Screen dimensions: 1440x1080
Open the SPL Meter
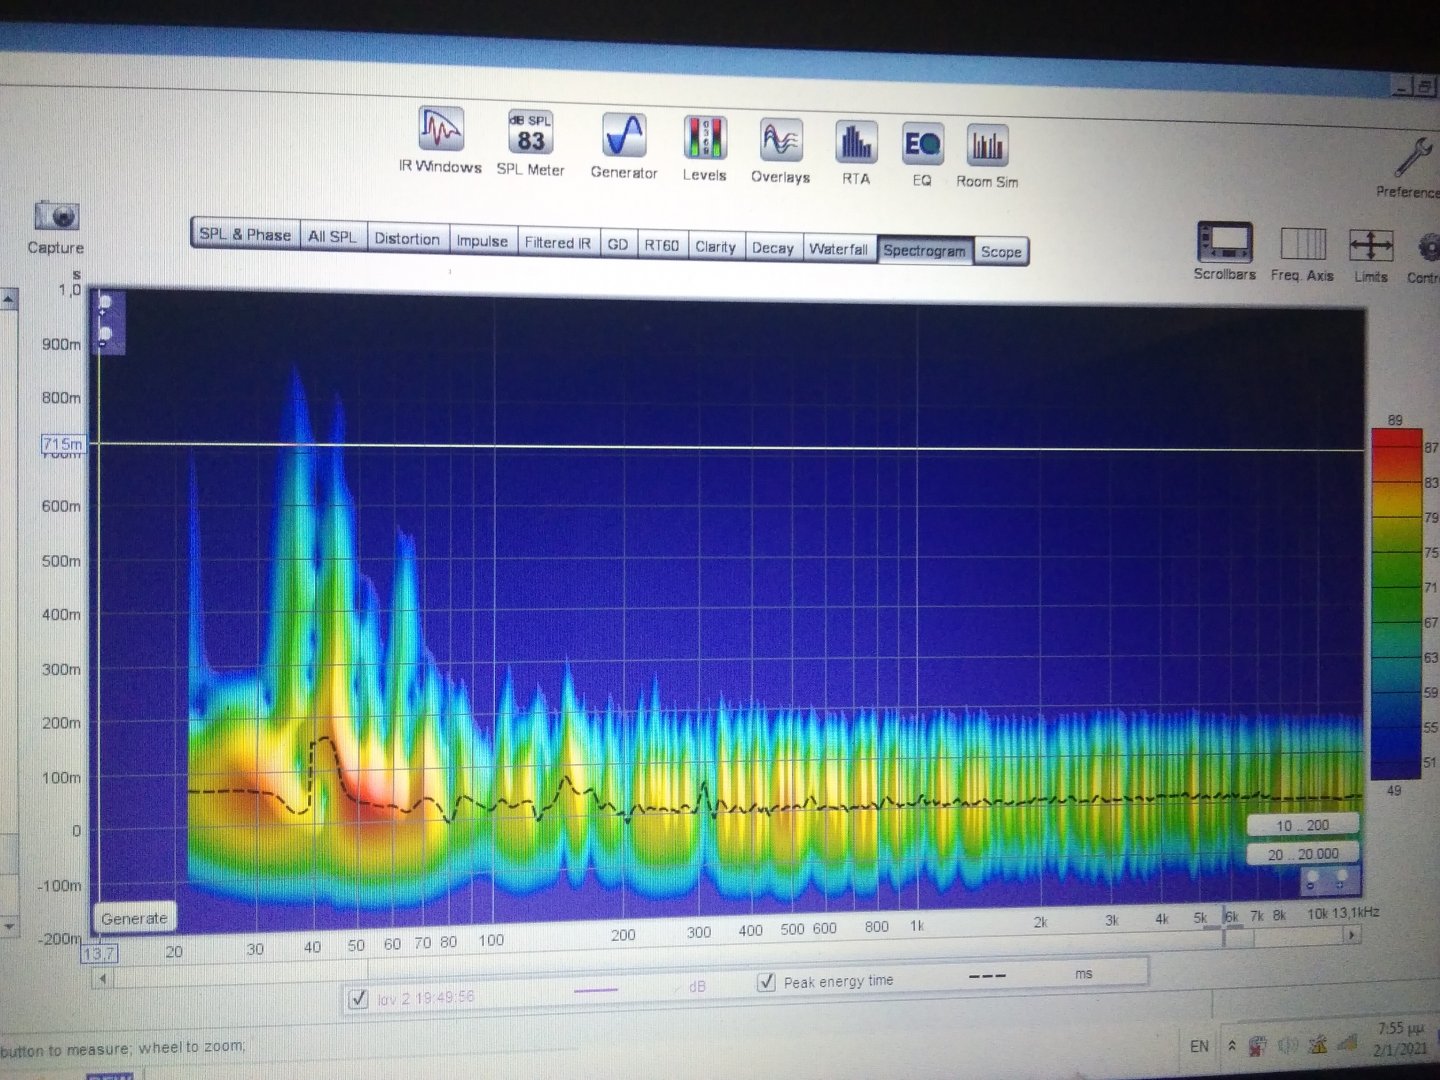[530, 134]
